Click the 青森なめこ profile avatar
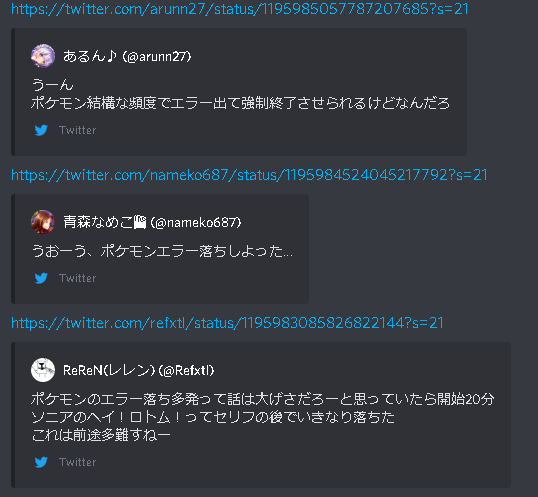538x497 pixels. (x=43, y=222)
